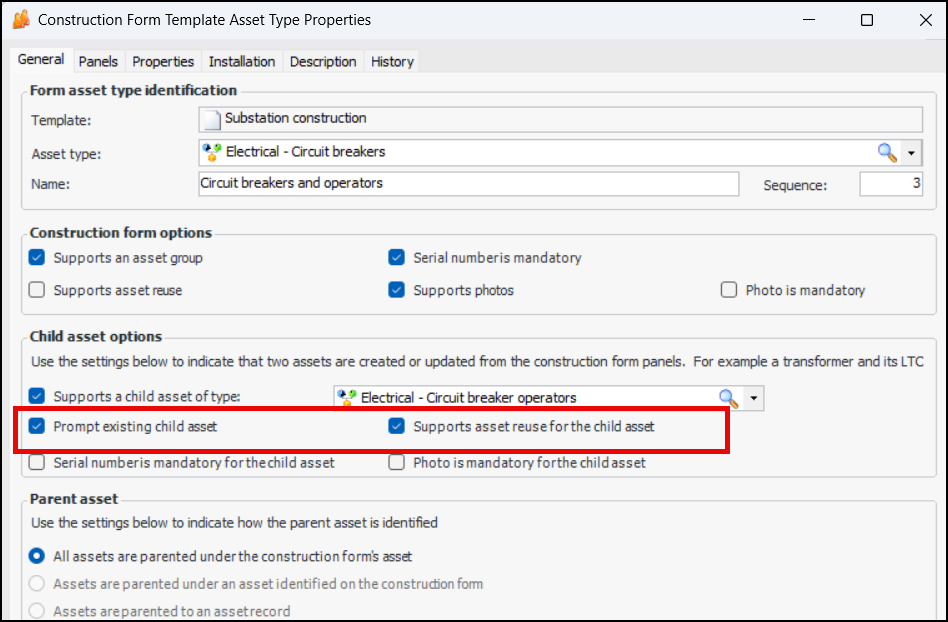Maximize the properties window
Screen dimensions: 948x622
[x=867, y=20]
